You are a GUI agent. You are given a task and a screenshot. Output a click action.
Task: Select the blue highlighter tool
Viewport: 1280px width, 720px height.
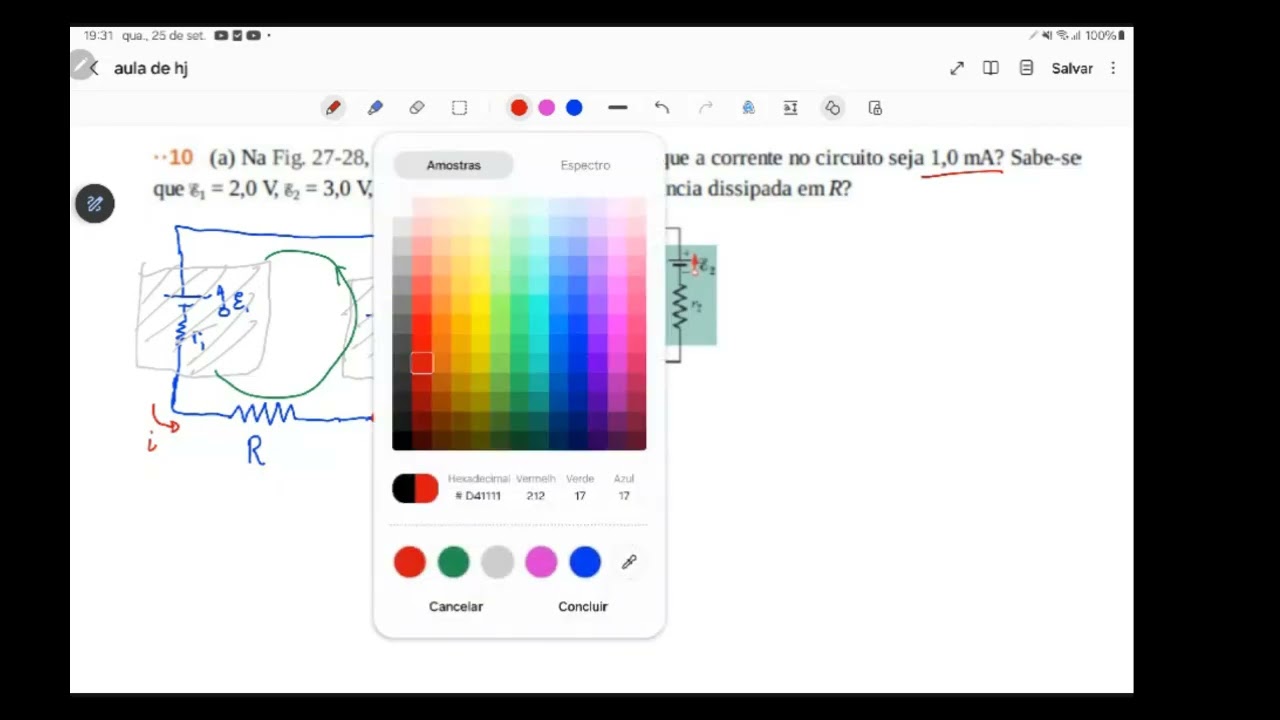coord(375,108)
